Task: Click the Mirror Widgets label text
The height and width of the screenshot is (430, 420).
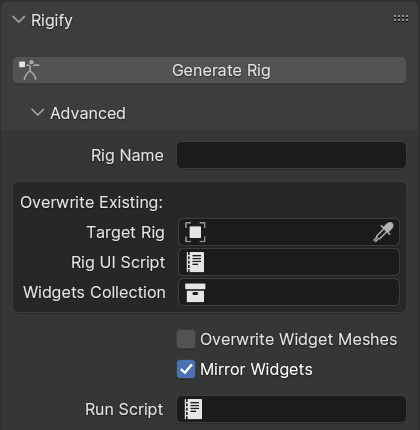Action: pos(256,369)
